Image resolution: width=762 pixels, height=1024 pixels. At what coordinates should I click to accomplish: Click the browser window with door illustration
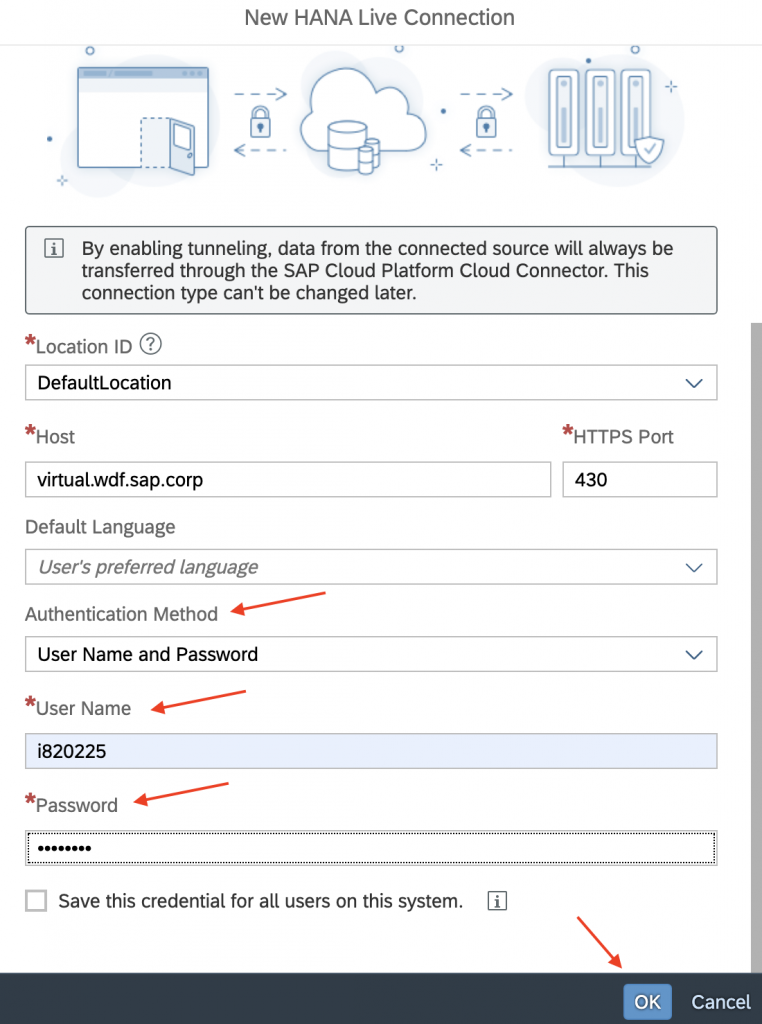142,120
